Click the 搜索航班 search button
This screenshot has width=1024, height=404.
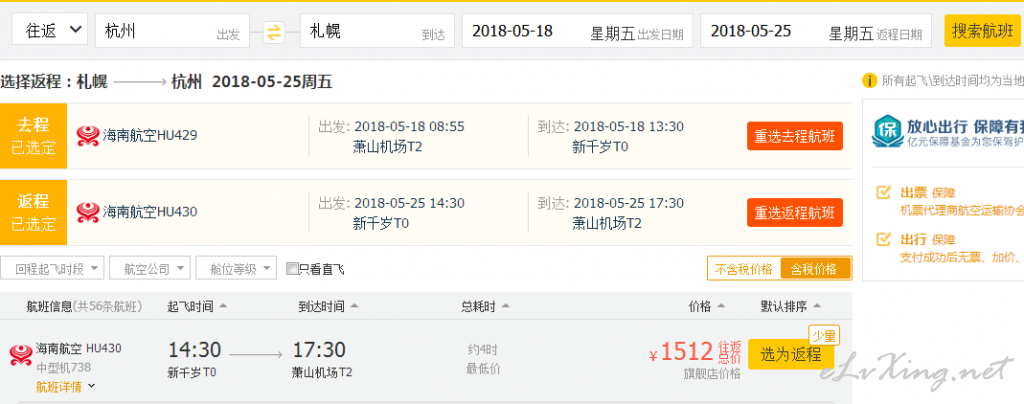pos(982,31)
